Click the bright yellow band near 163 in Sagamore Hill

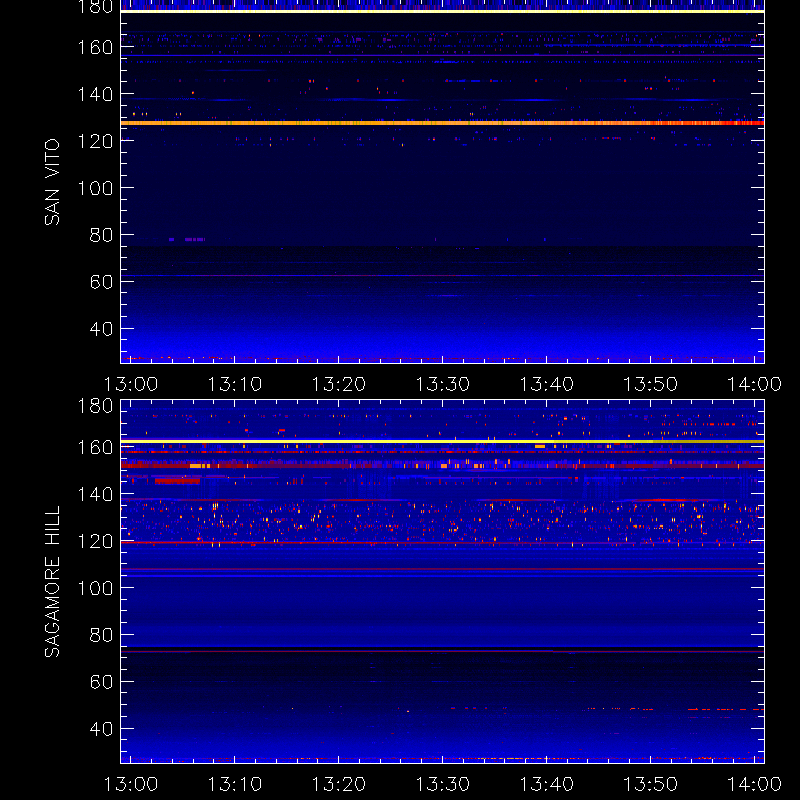tap(442, 441)
